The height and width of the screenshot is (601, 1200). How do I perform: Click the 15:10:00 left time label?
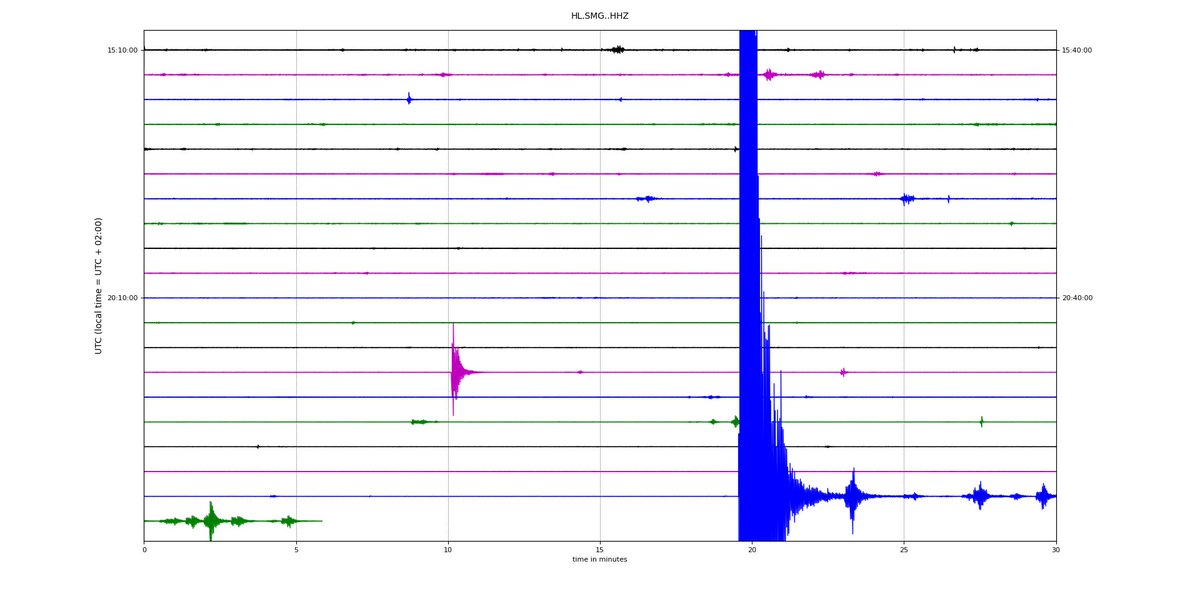(123, 50)
